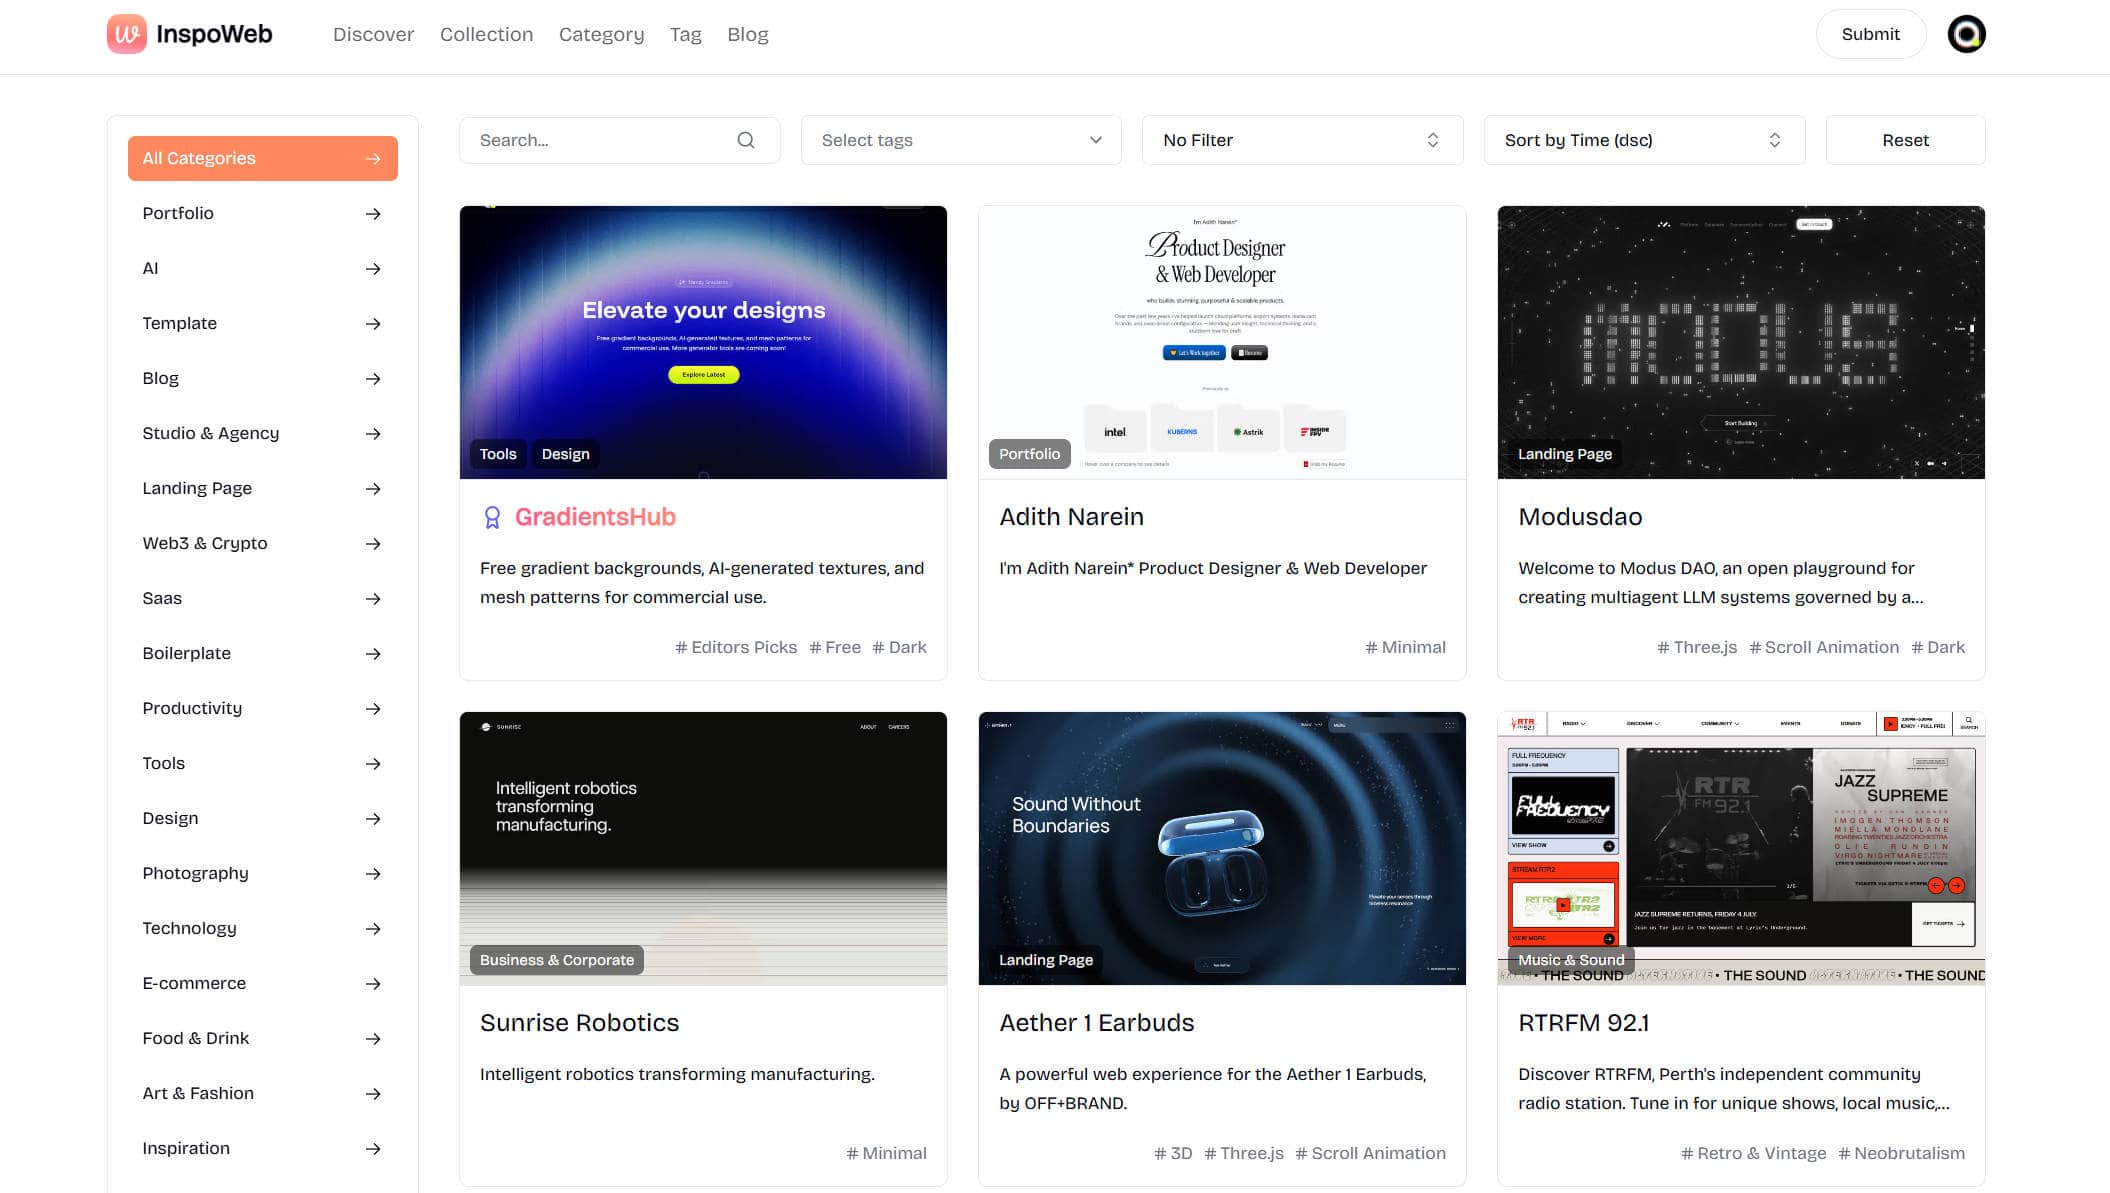The width and height of the screenshot is (2110, 1193).
Task: Click the arrow beside the E-commerce category
Action: click(x=373, y=983)
